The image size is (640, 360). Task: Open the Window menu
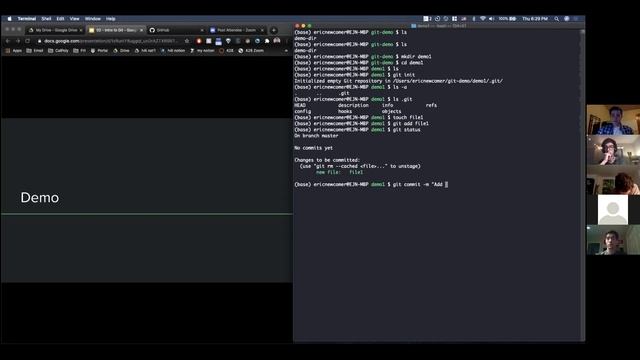93,19
